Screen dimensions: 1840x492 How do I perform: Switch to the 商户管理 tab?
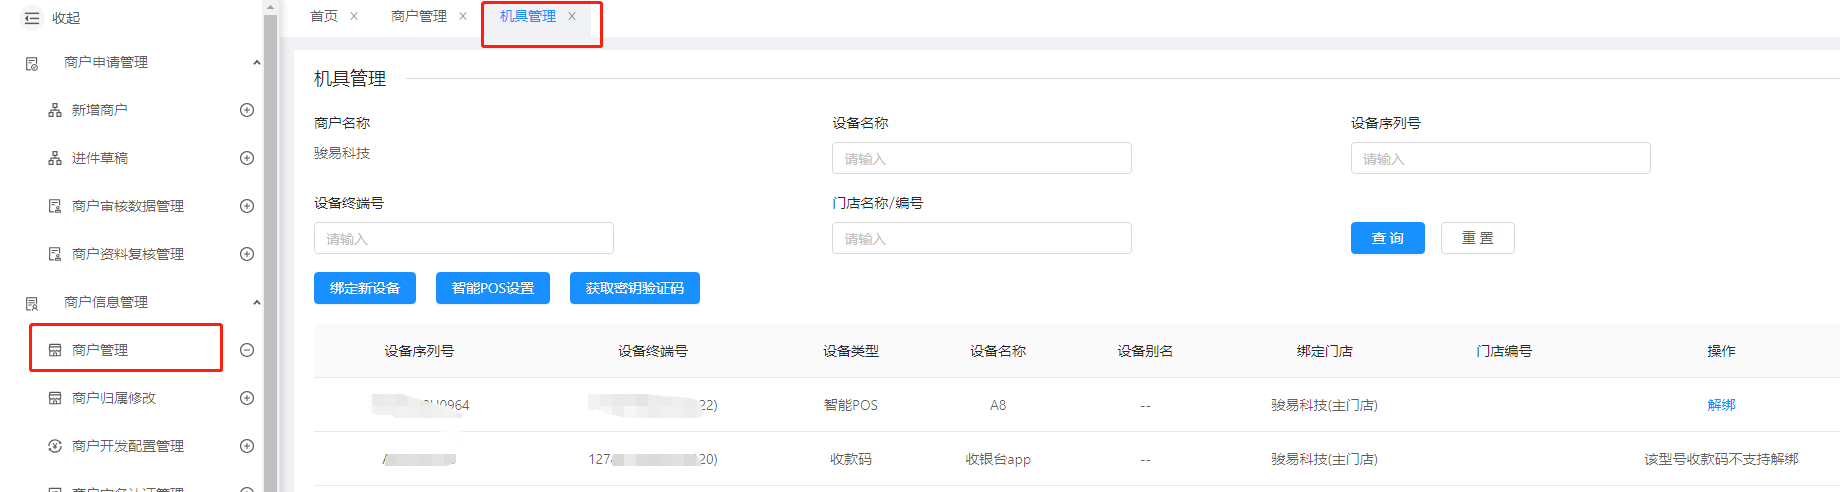(419, 16)
